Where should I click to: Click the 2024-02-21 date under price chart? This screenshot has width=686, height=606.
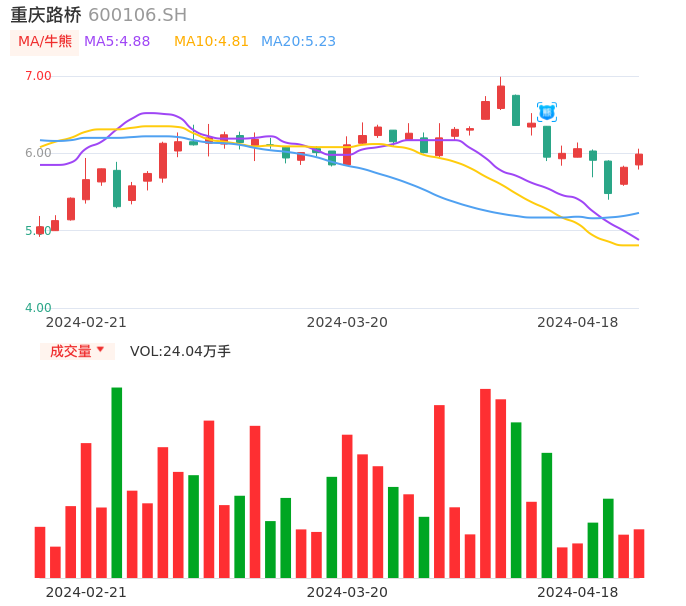[86, 322]
